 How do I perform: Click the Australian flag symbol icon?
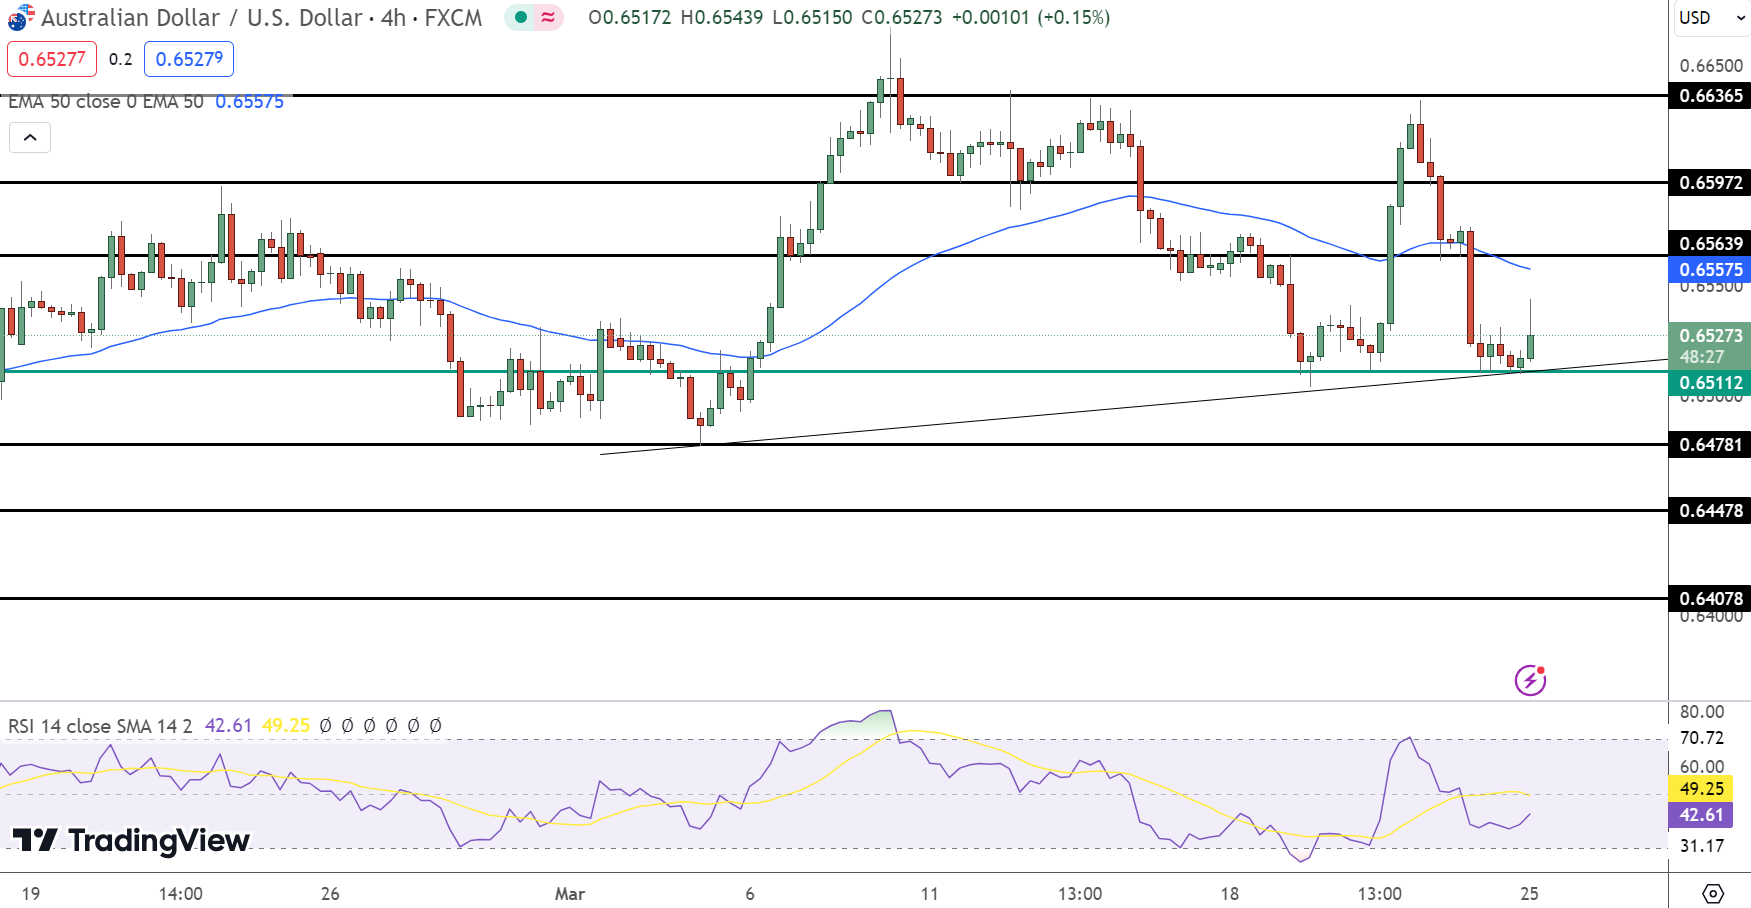20,17
